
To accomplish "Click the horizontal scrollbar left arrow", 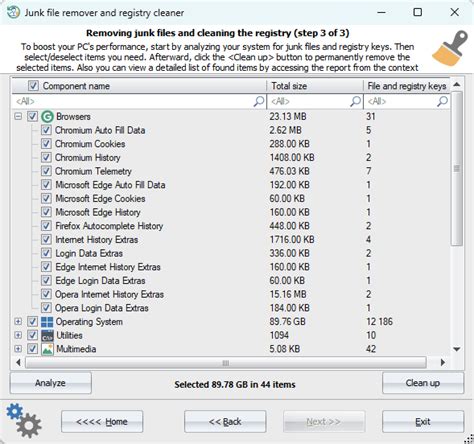I will pos(18,362).
